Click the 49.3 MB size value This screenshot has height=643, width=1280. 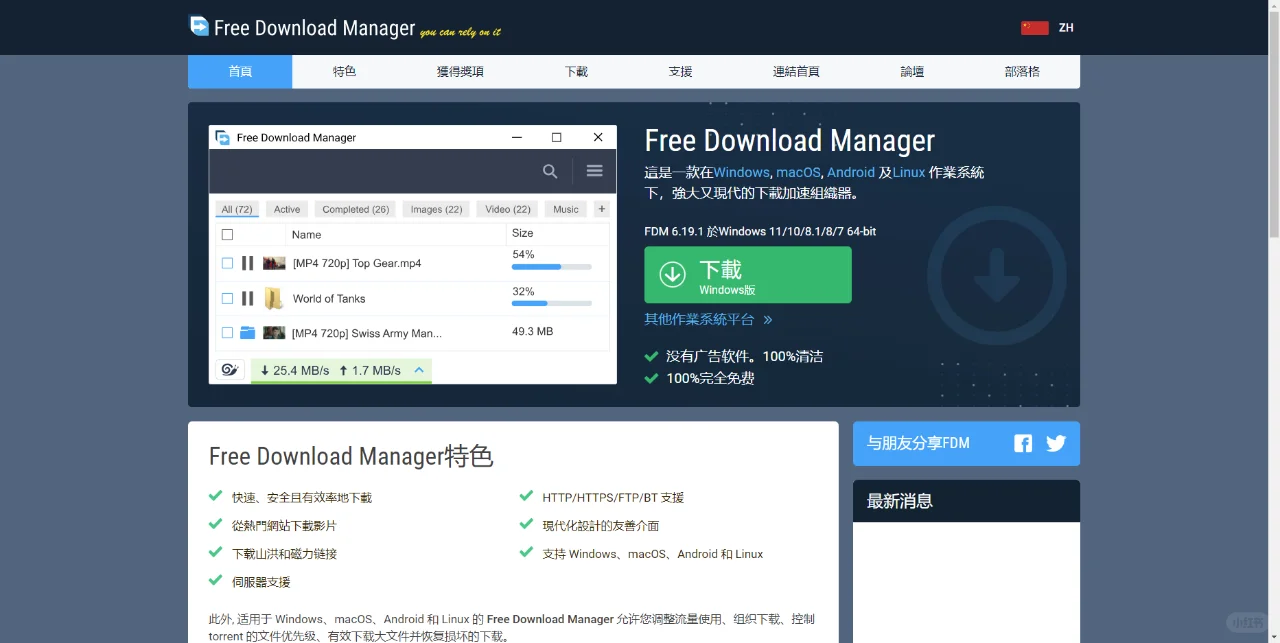532,331
